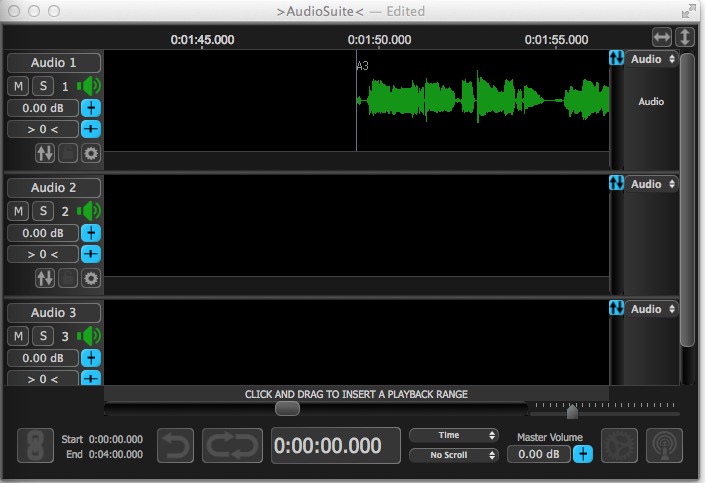
Task: Click the Audio 1 track name button
Action: [54, 62]
